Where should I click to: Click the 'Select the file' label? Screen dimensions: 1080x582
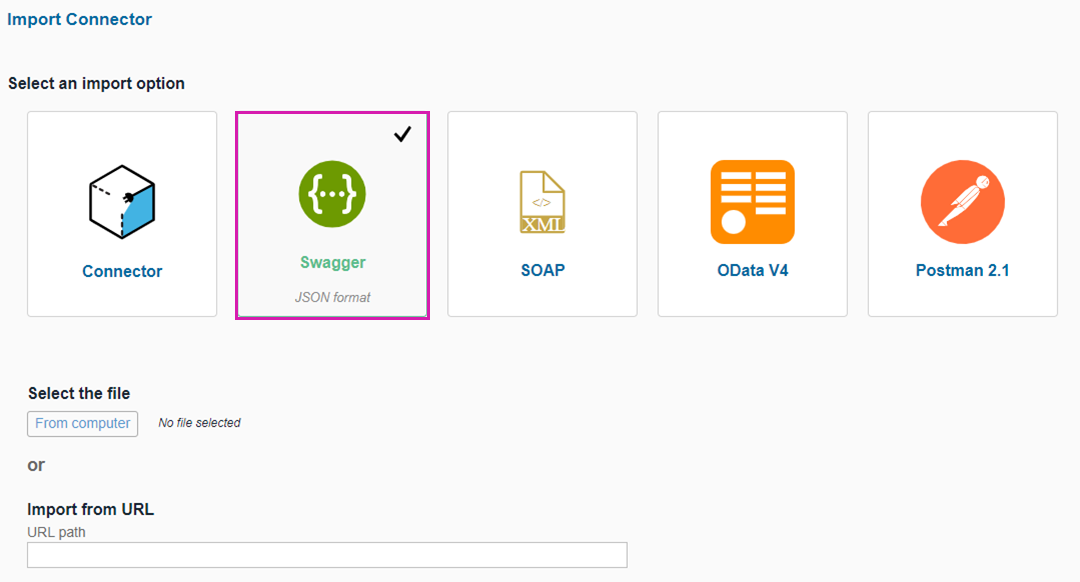click(79, 393)
